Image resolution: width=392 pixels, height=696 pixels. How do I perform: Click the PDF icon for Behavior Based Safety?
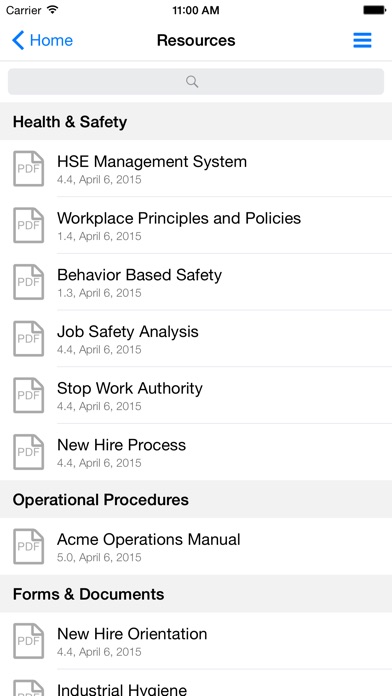pos(28,282)
